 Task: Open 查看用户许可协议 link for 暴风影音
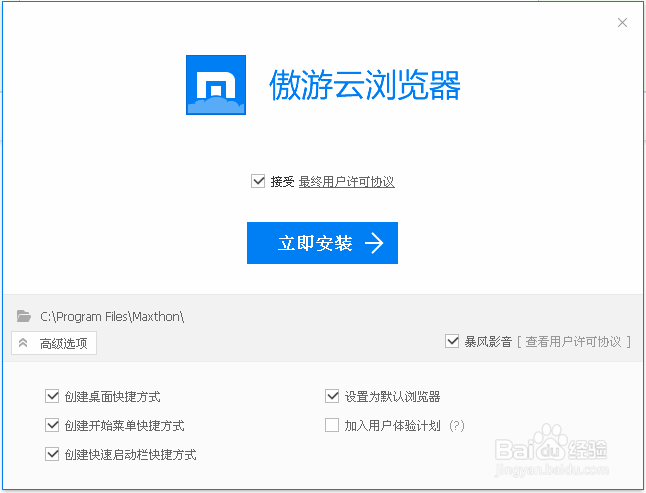click(x=573, y=341)
